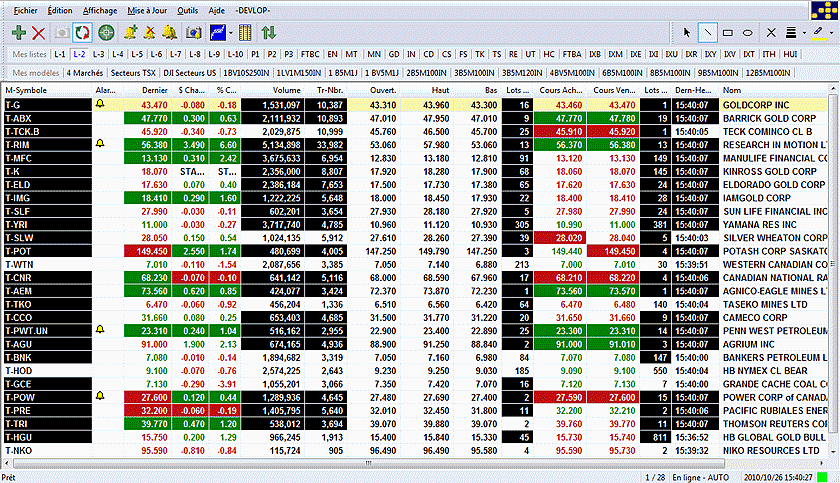Expand the highlighter color dropdown arrow

click(x=830, y=32)
